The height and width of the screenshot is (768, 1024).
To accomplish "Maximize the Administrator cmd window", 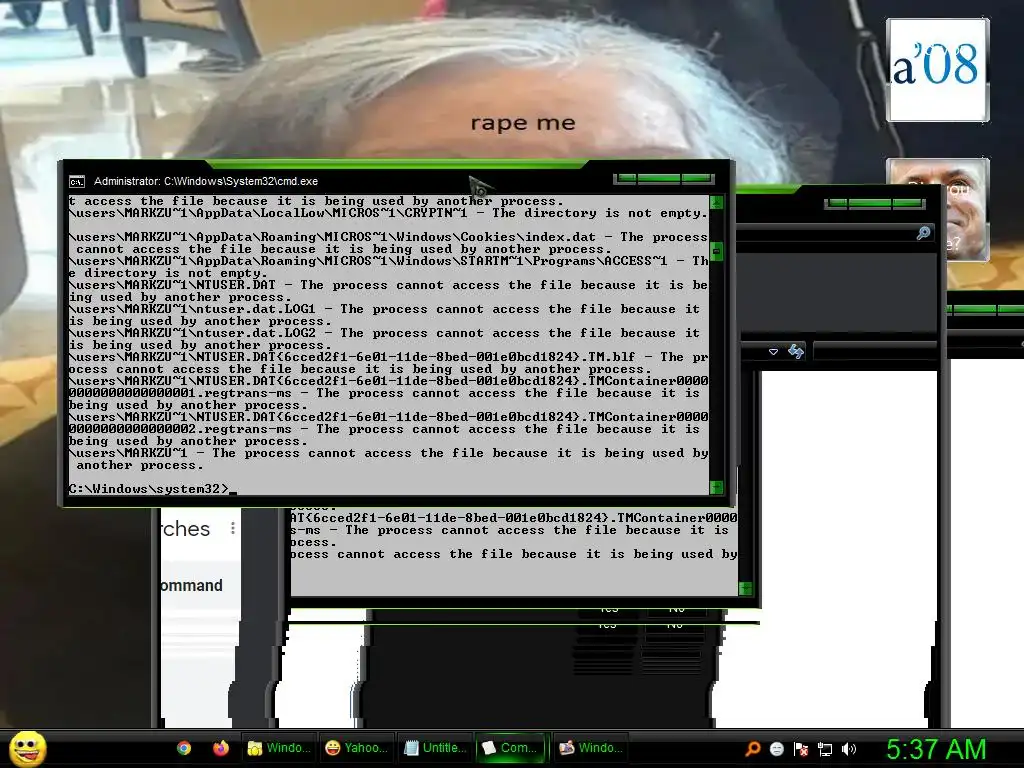I will click(x=658, y=178).
